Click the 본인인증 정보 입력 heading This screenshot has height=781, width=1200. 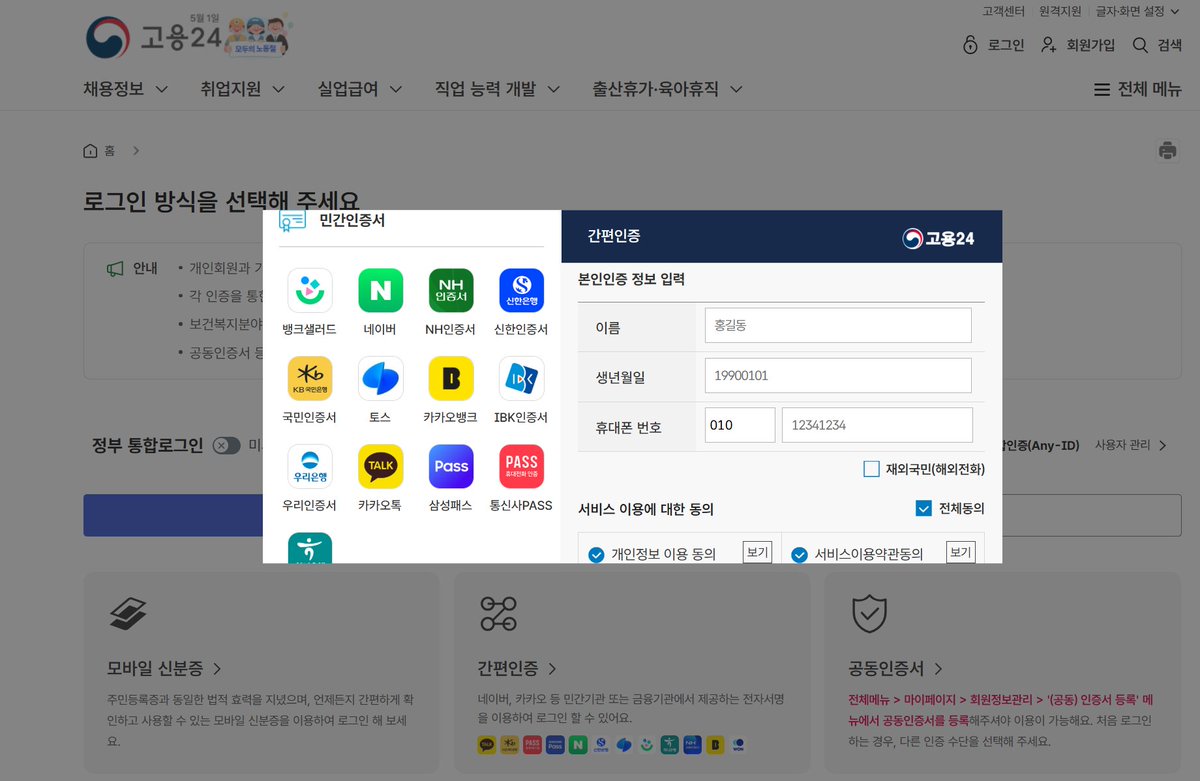[631, 280]
